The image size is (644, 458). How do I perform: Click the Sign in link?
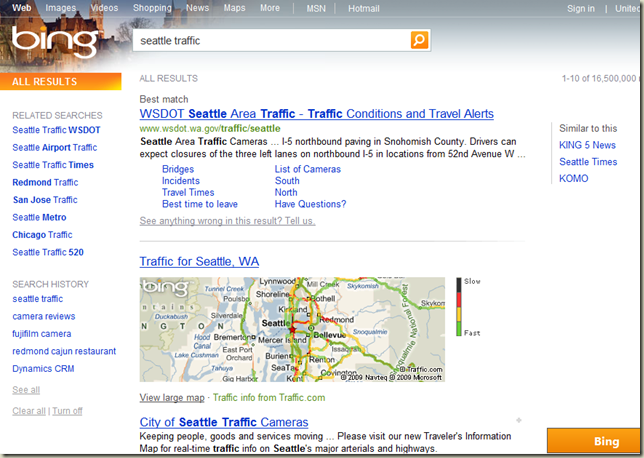(x=581, y=9)
